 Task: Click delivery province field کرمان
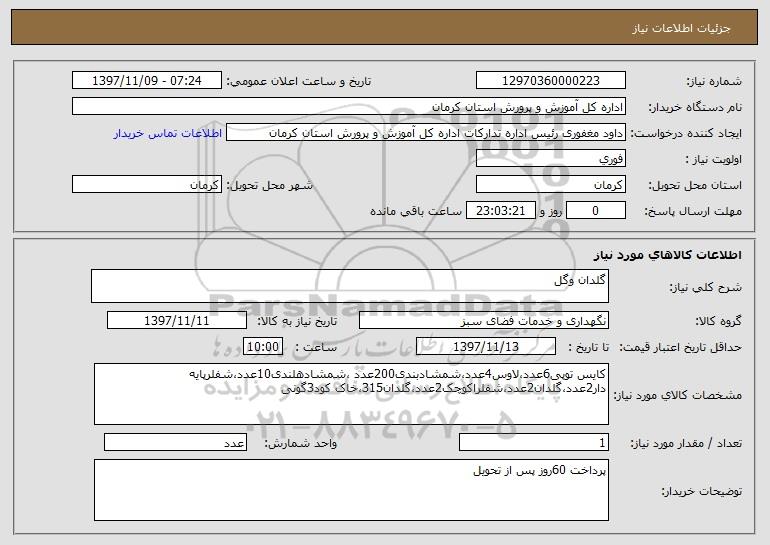coord(550,185)
